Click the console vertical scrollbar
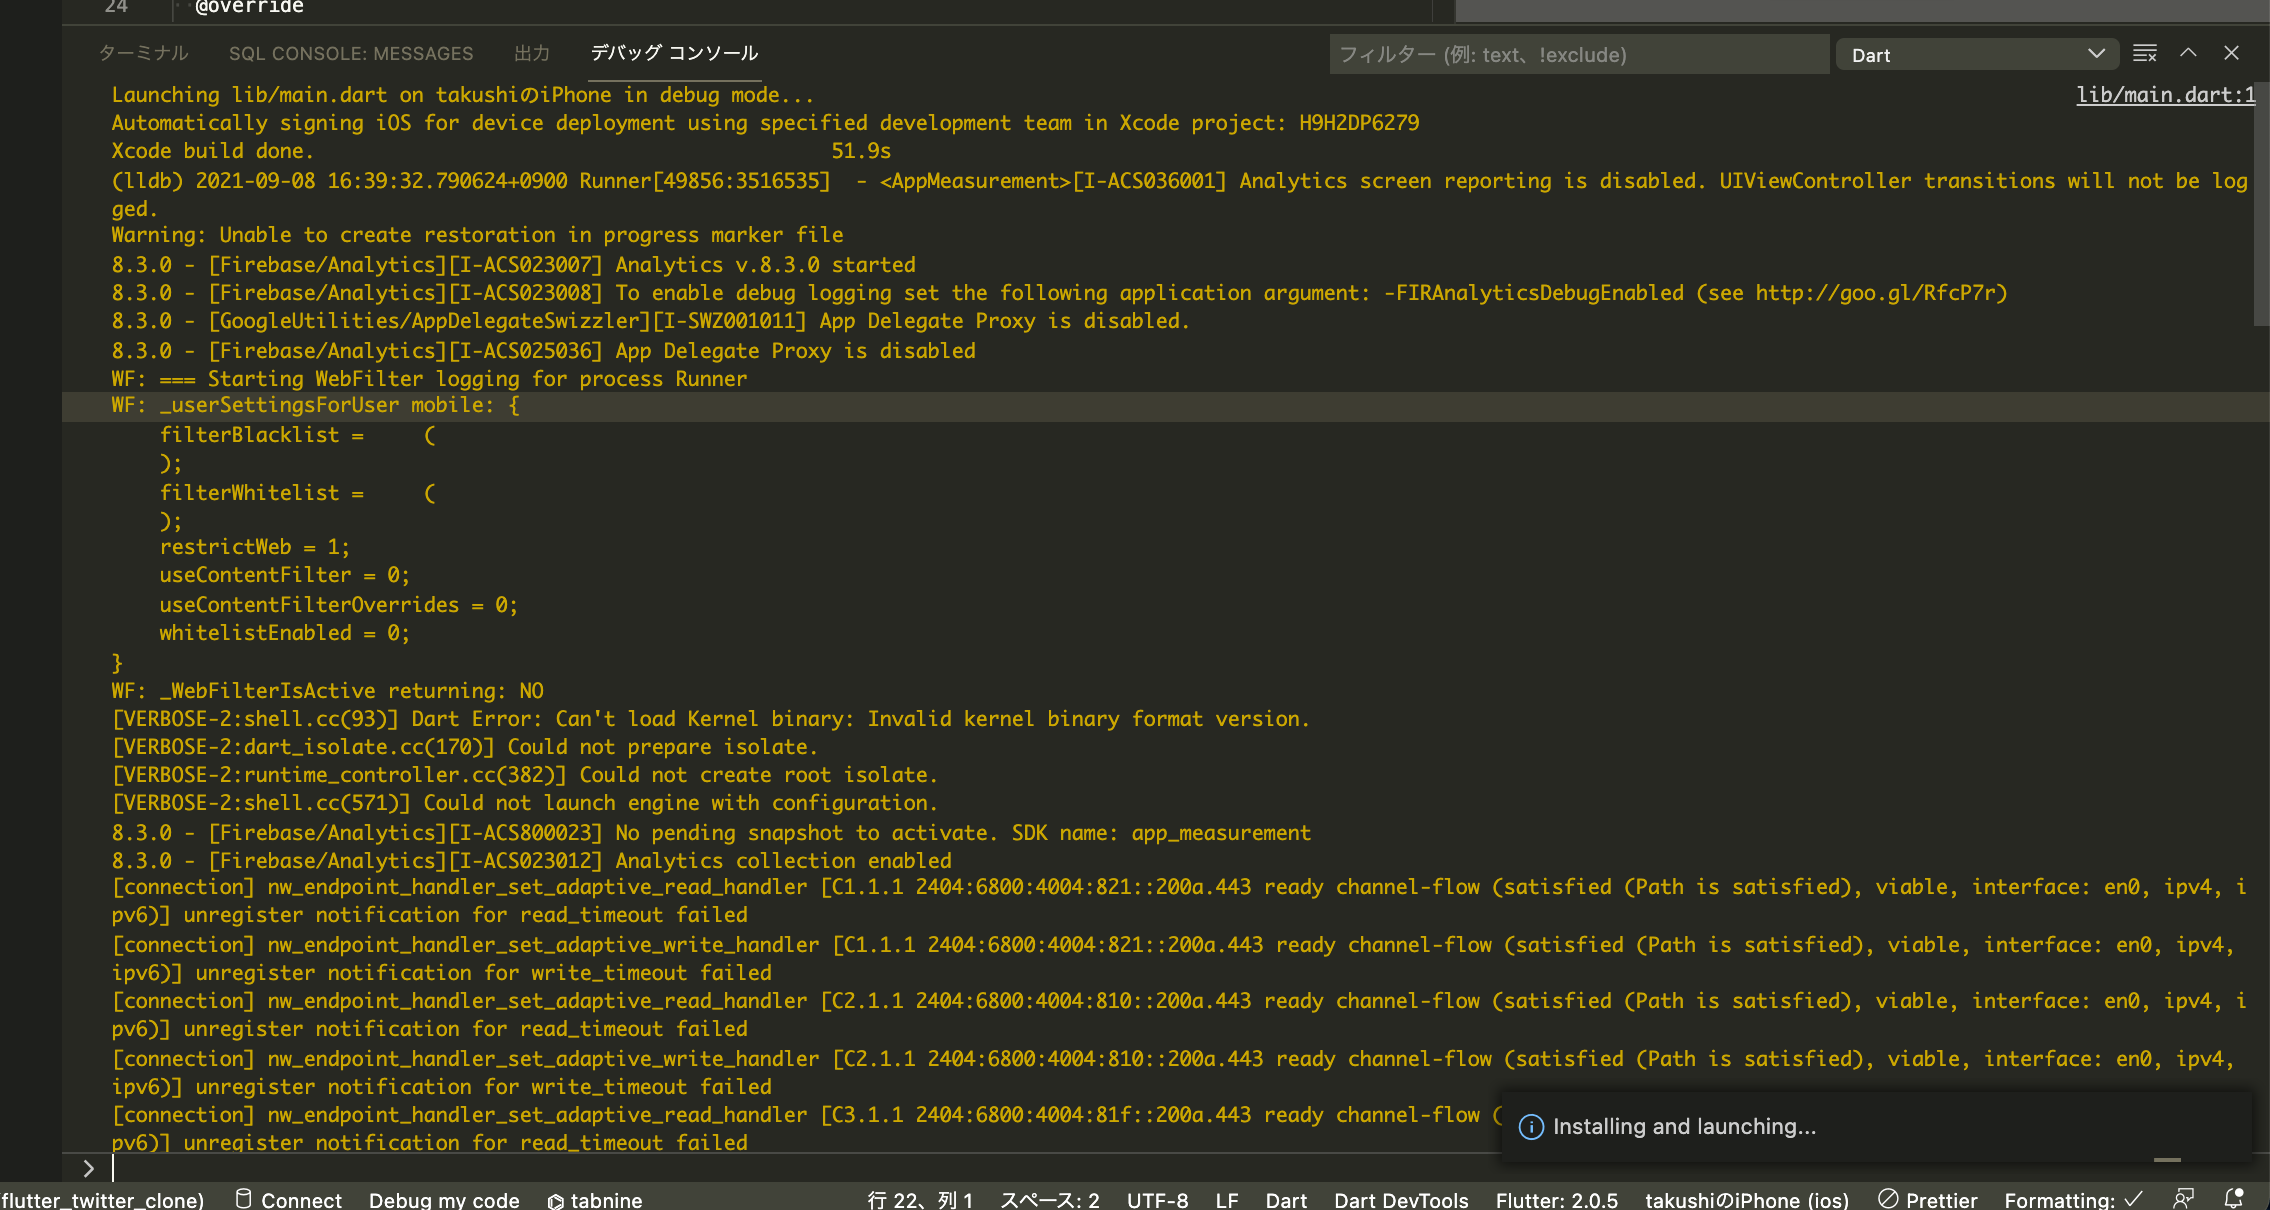 pos(2260,205)
